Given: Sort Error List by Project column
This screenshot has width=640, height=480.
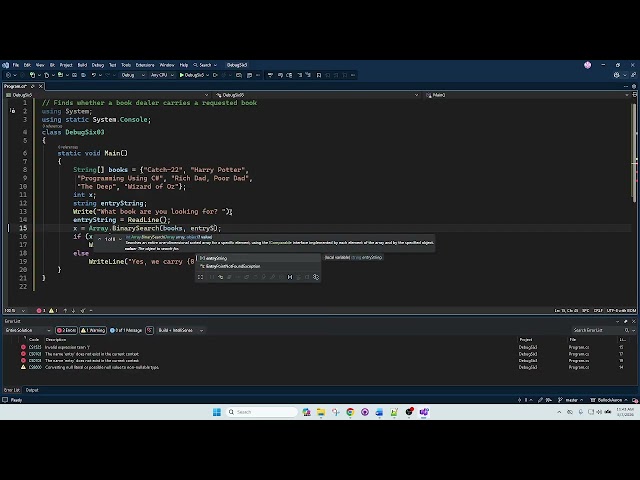Looking at the screenshot, I should point(526,340).
